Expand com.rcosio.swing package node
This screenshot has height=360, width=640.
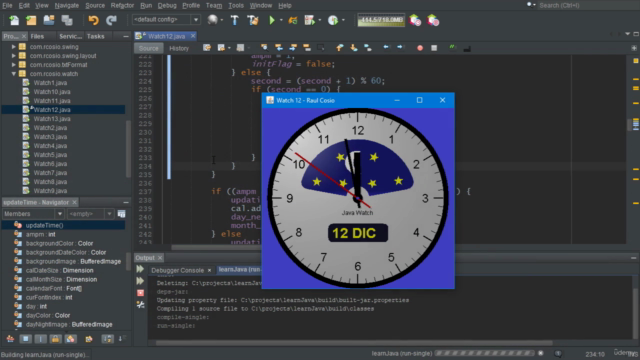[x=14, y=47]
